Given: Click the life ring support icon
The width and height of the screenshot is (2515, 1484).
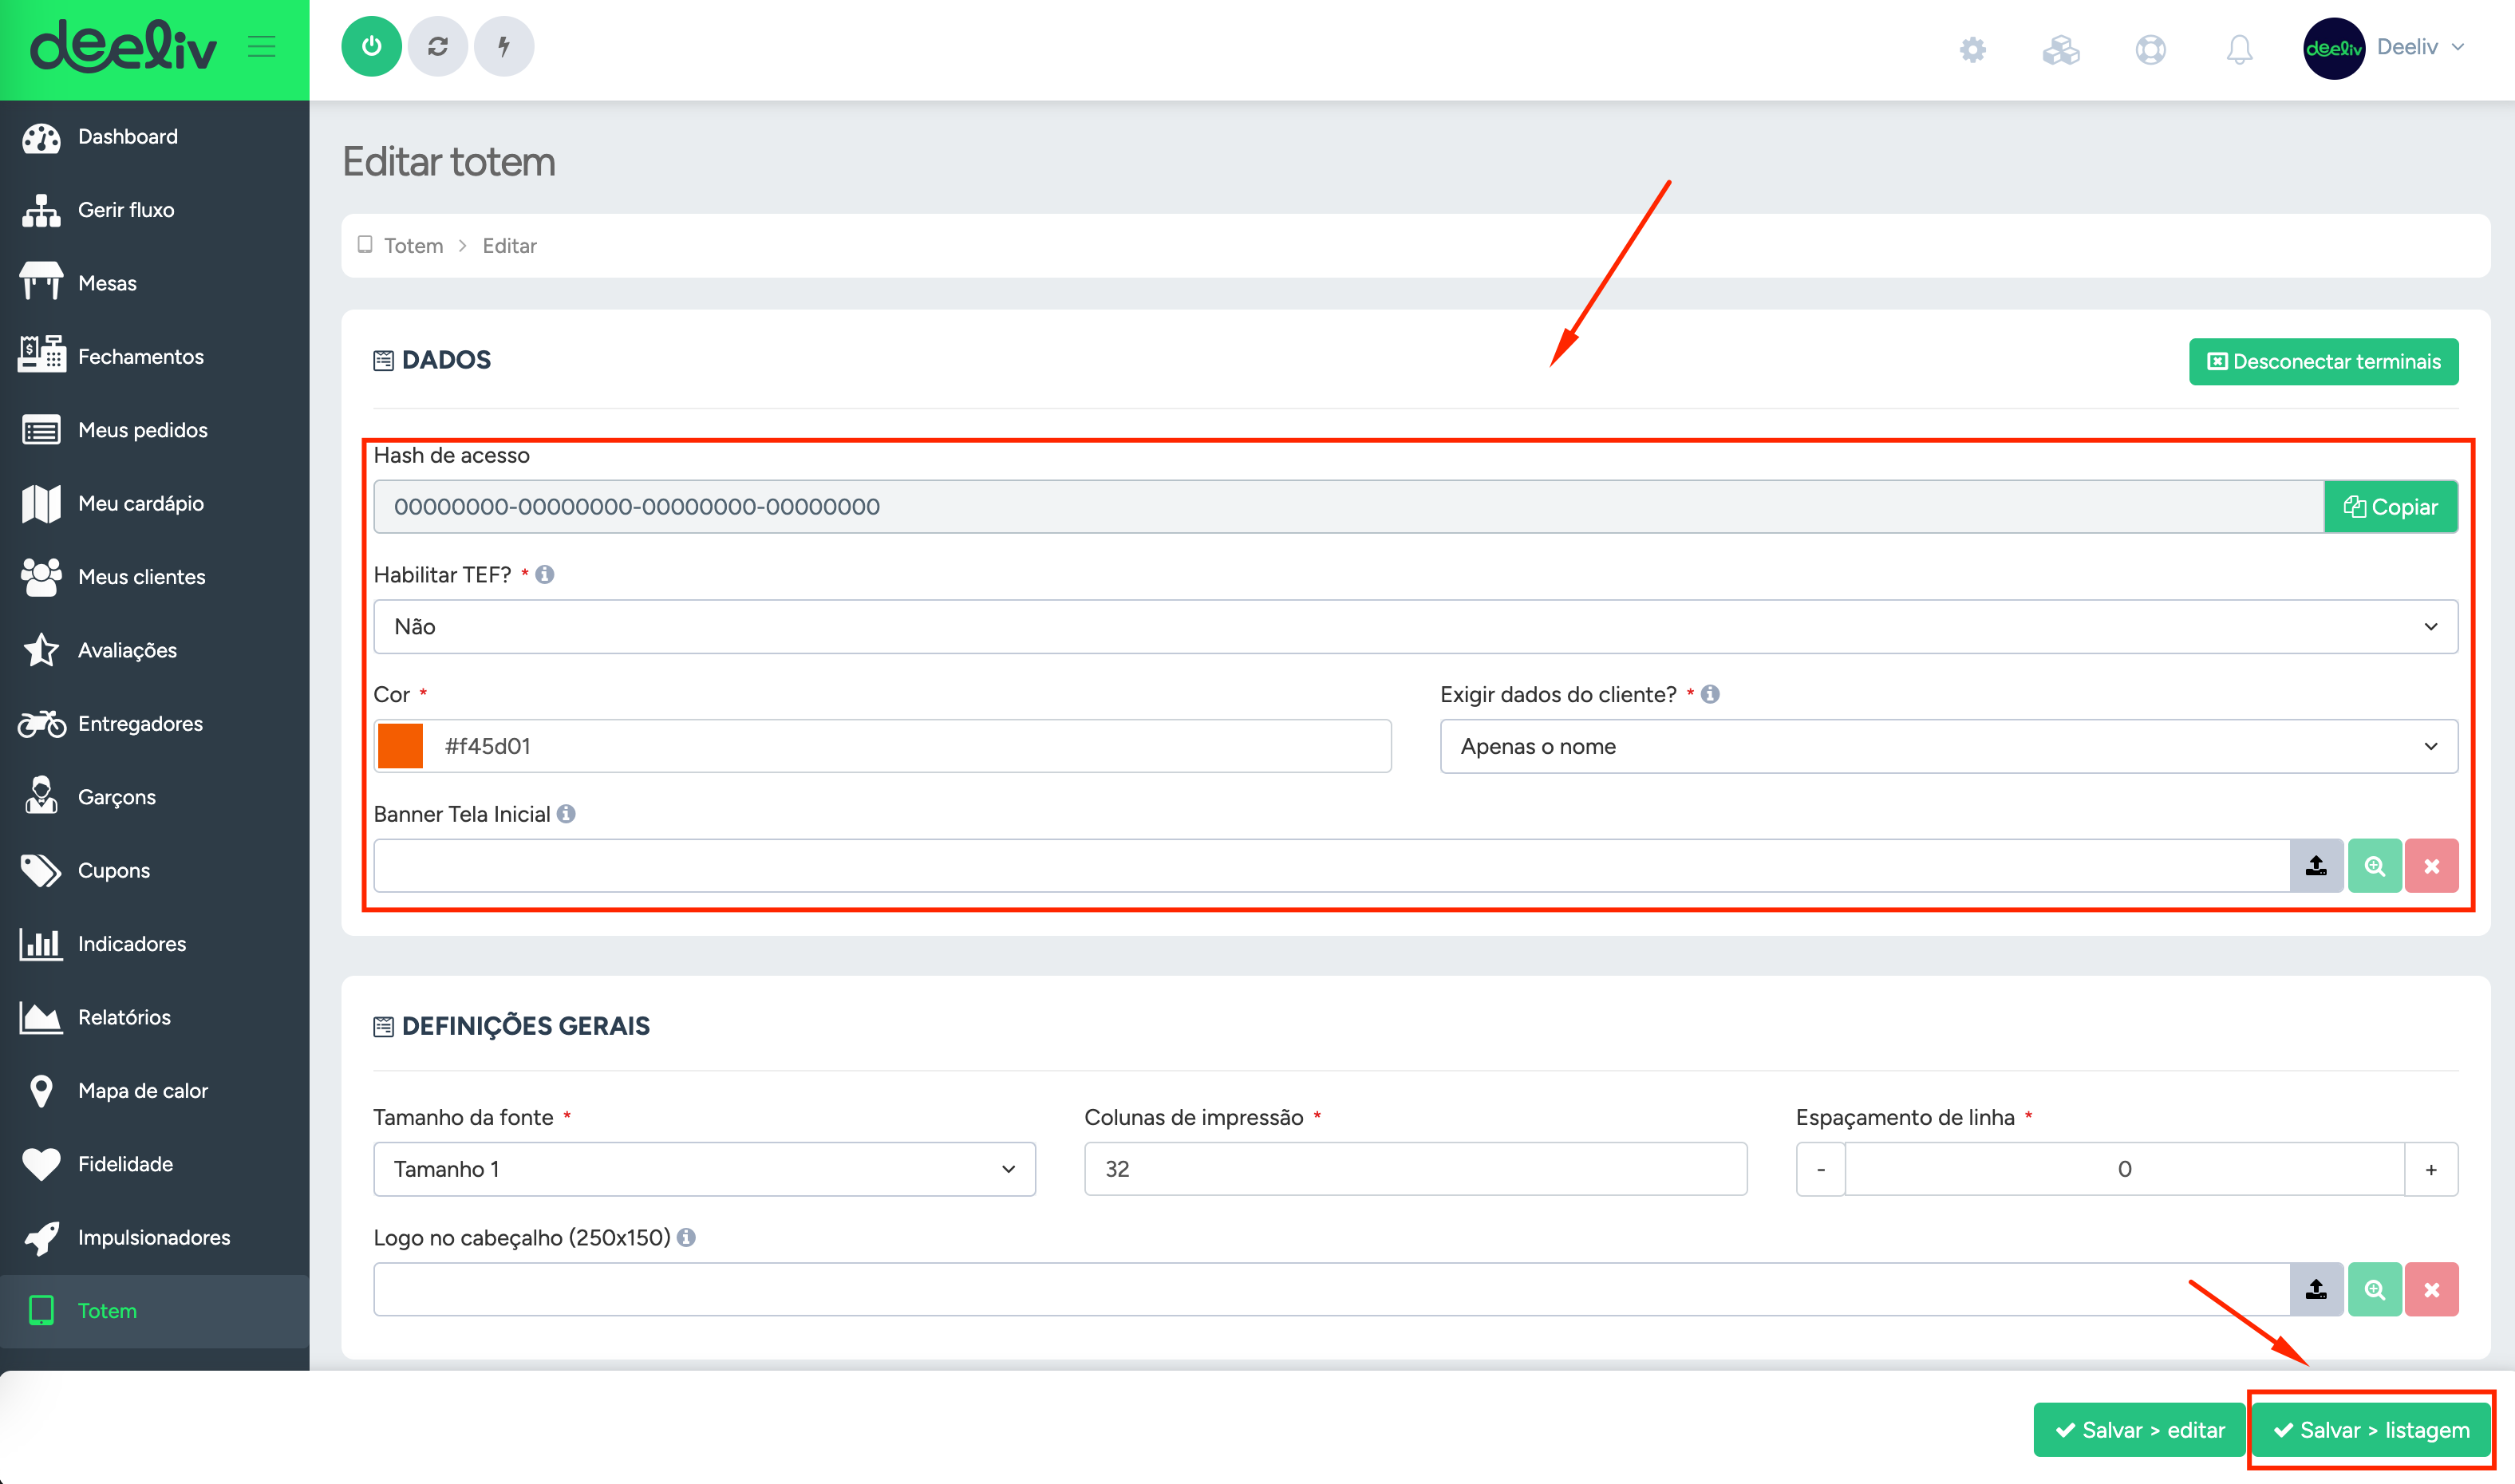Looking at the screenshot, I should pos(2150,49).
